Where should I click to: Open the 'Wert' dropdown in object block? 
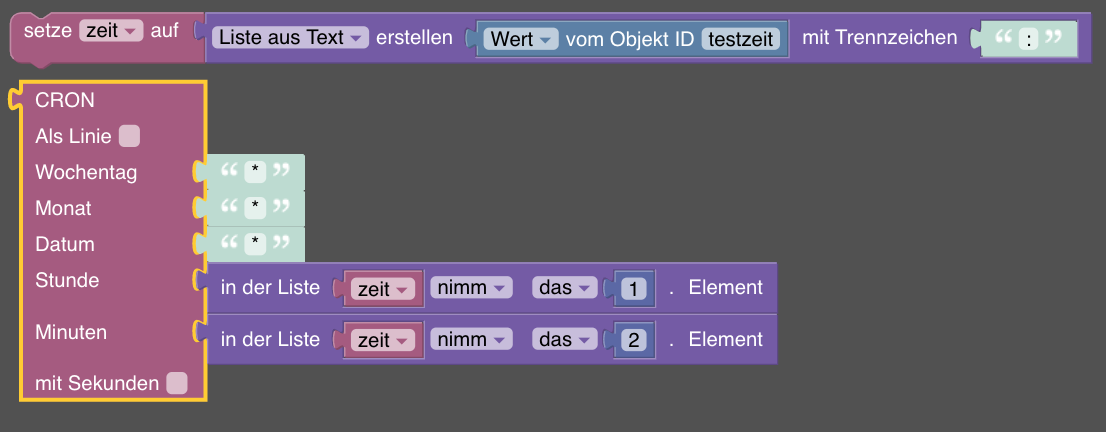coord(521,39)
